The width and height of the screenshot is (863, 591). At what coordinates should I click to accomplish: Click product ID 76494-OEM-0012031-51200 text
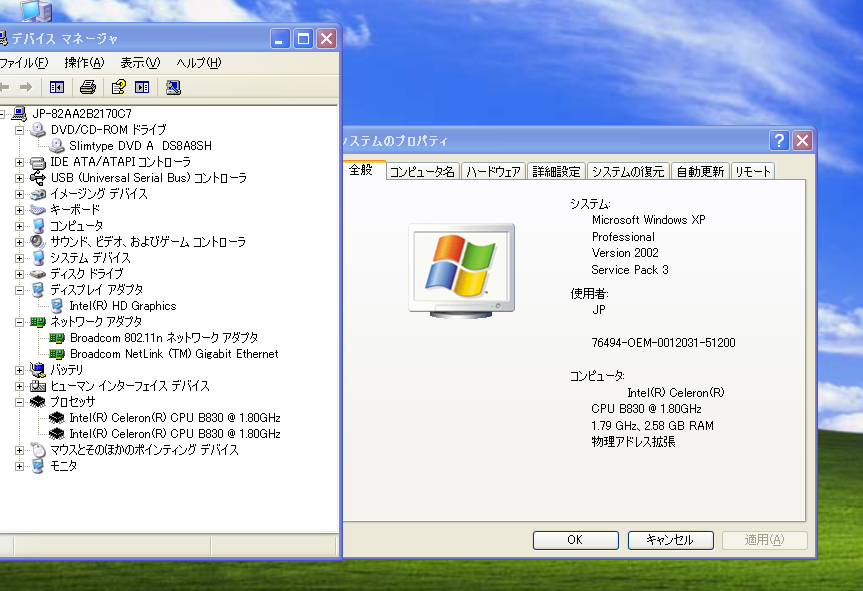tap(663, 343)
